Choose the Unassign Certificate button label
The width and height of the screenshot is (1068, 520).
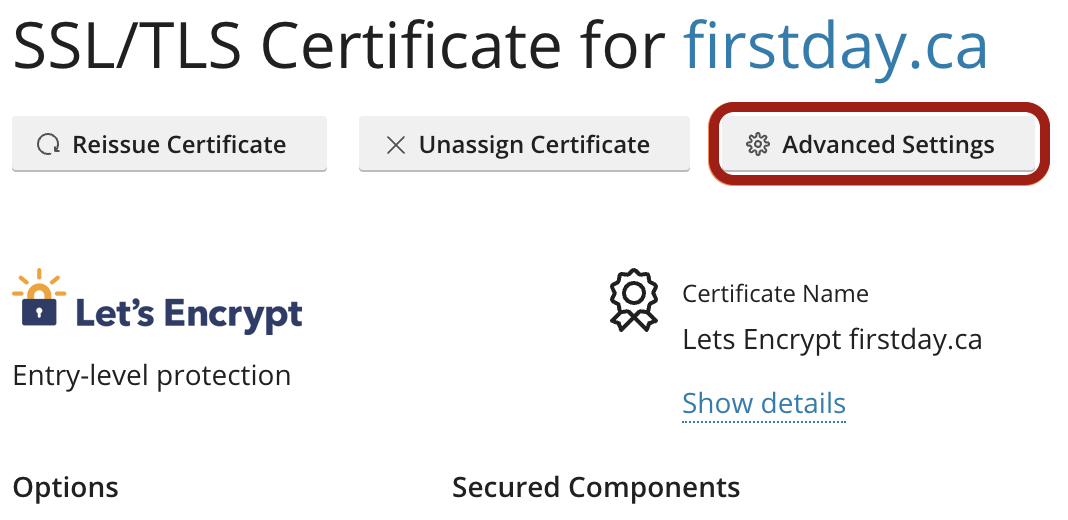pos(534,144)
